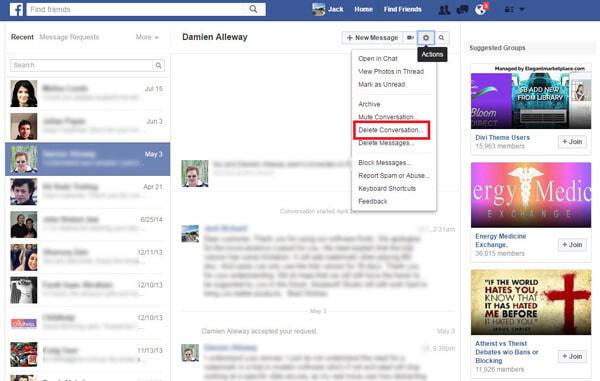Viewport: 600px width, 381px height.
Task: Choose Report Spam or Abuse
Action: click(x=394, y=176)
